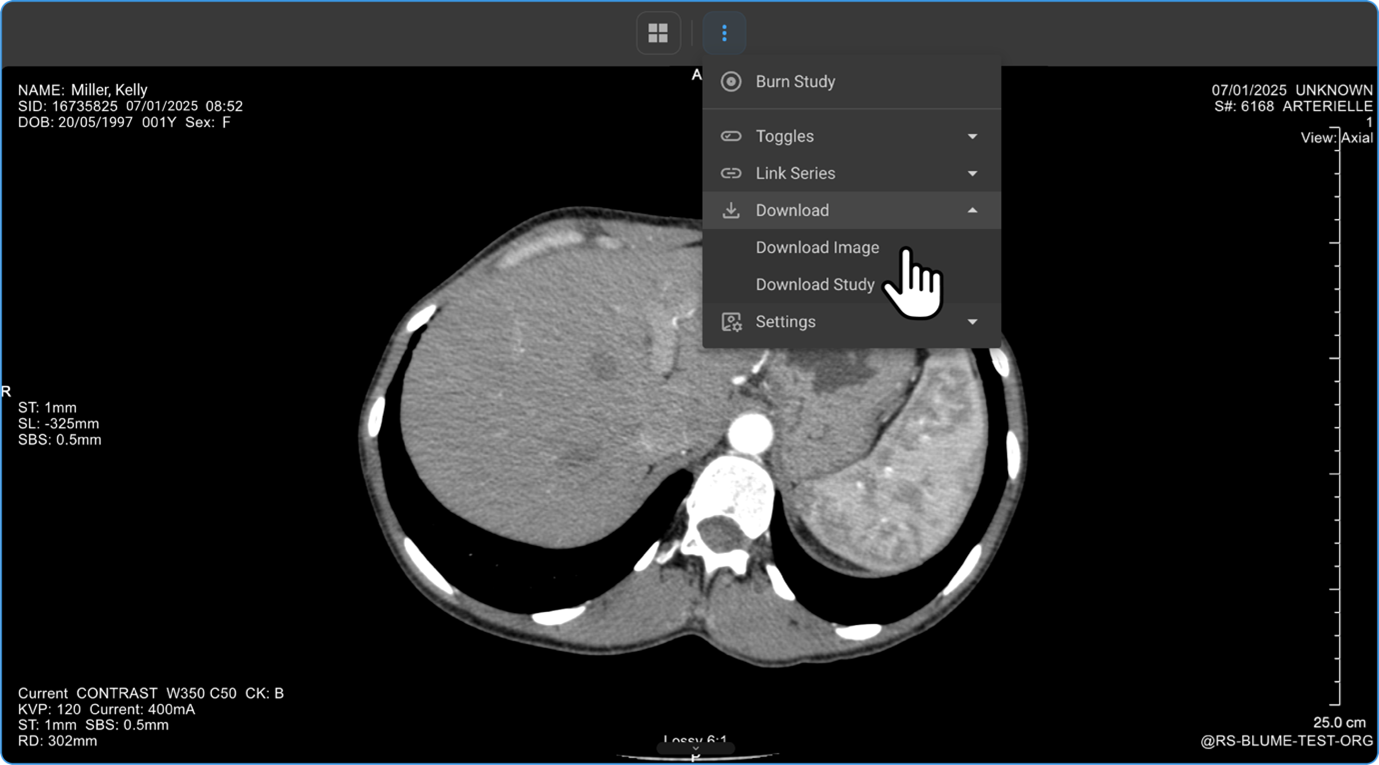Select the Link Series menu label
Screen dimensions: 1379x765
(x=795, y=173)
